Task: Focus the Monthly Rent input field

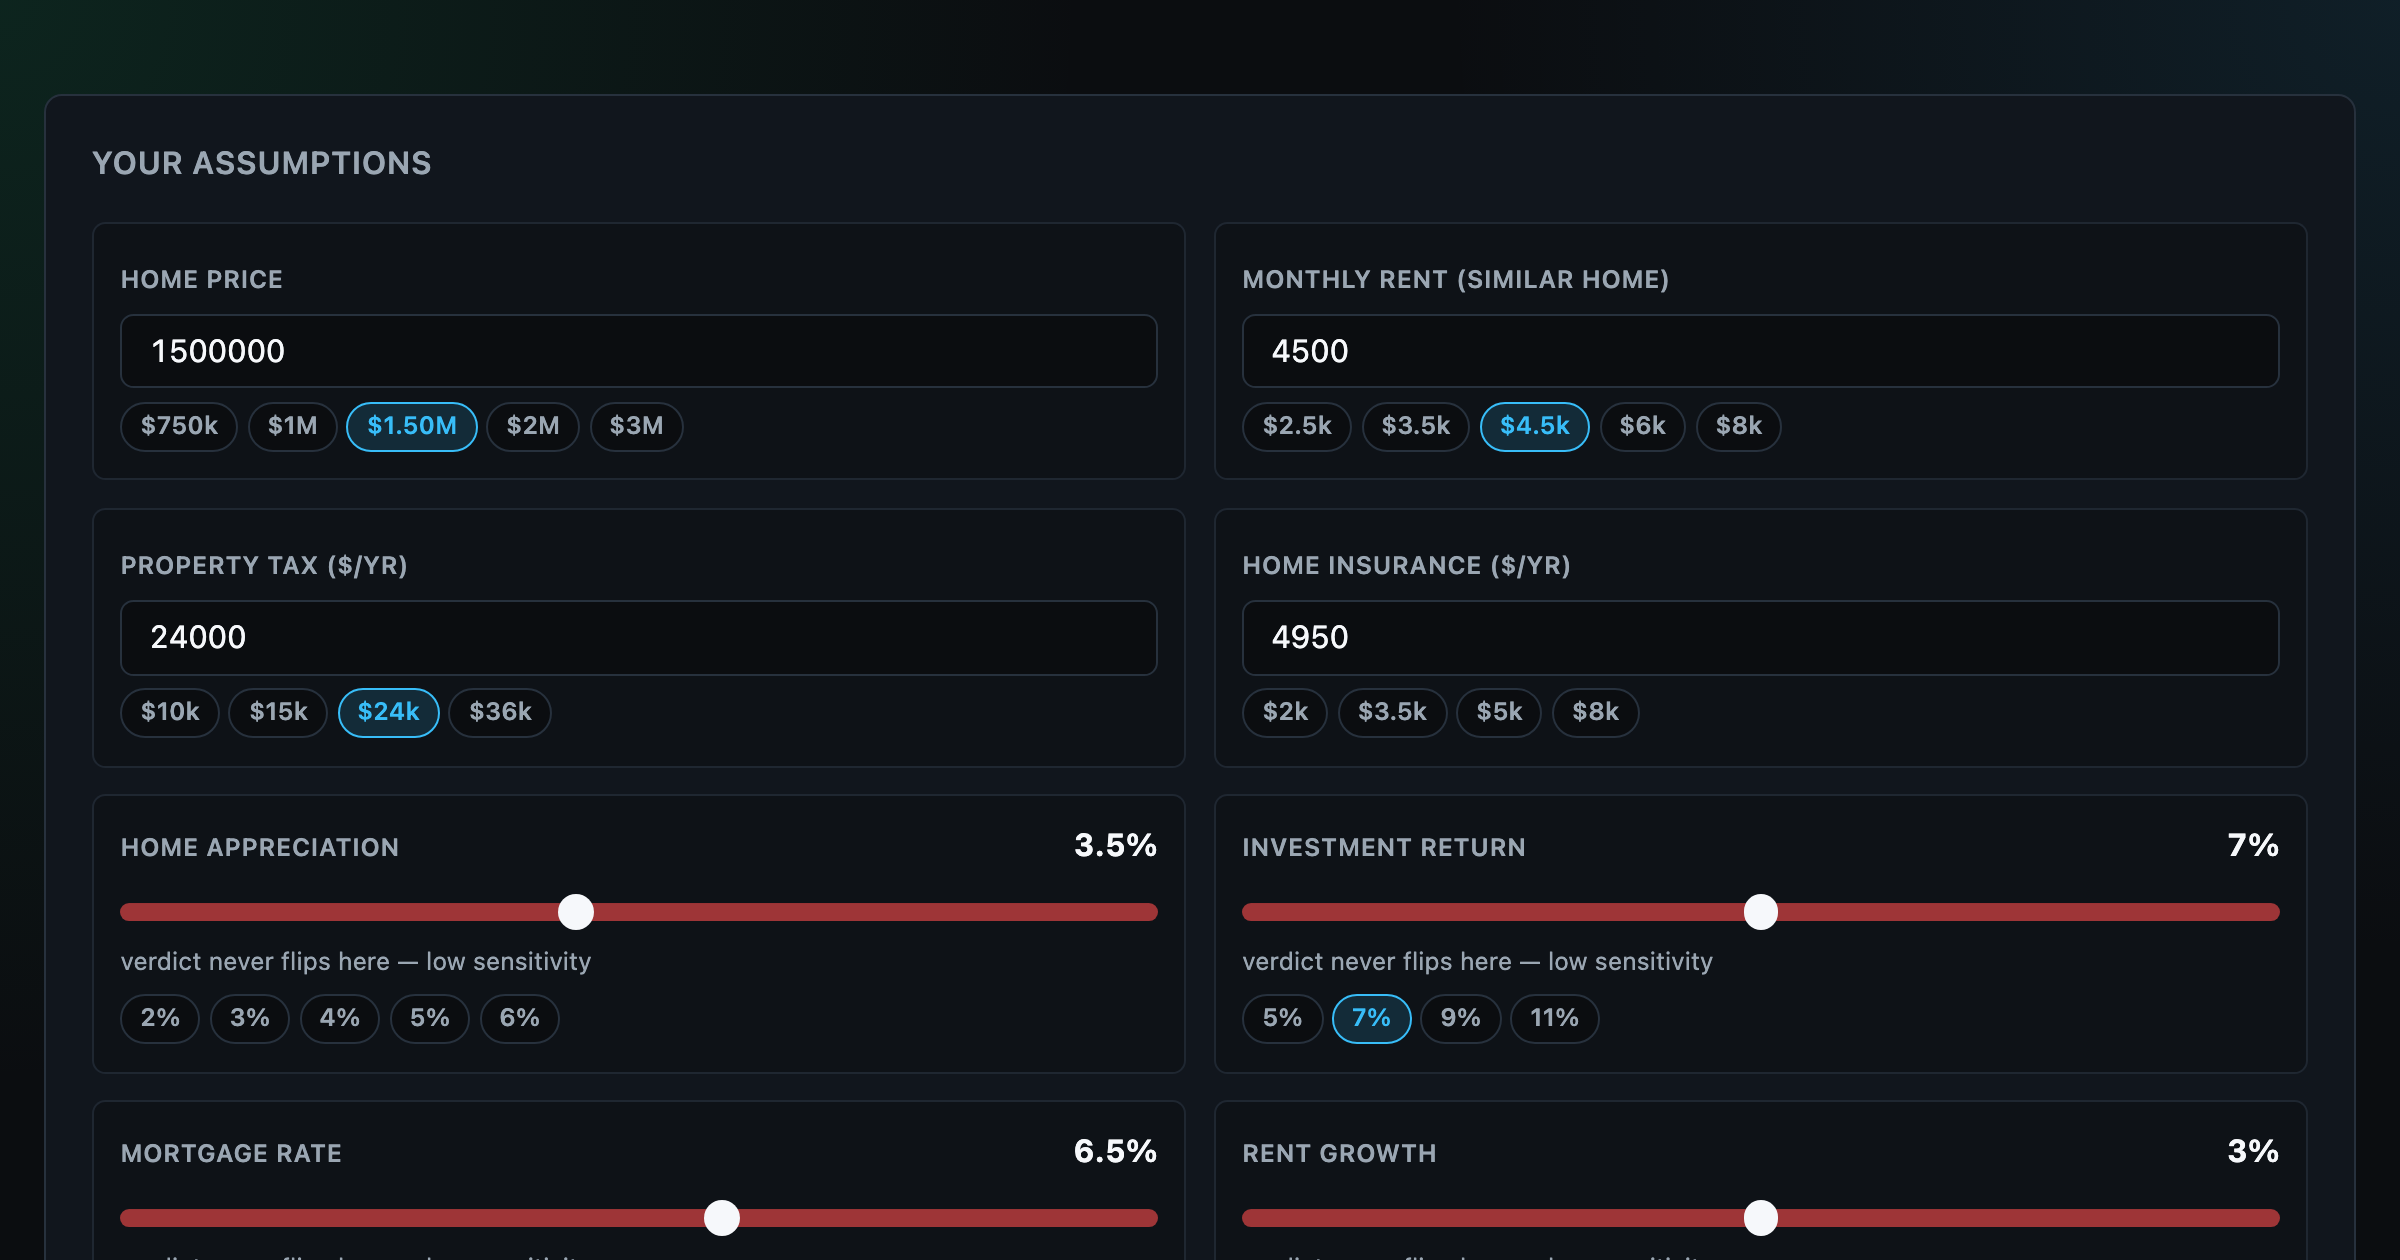Action: click(1760, 351)
